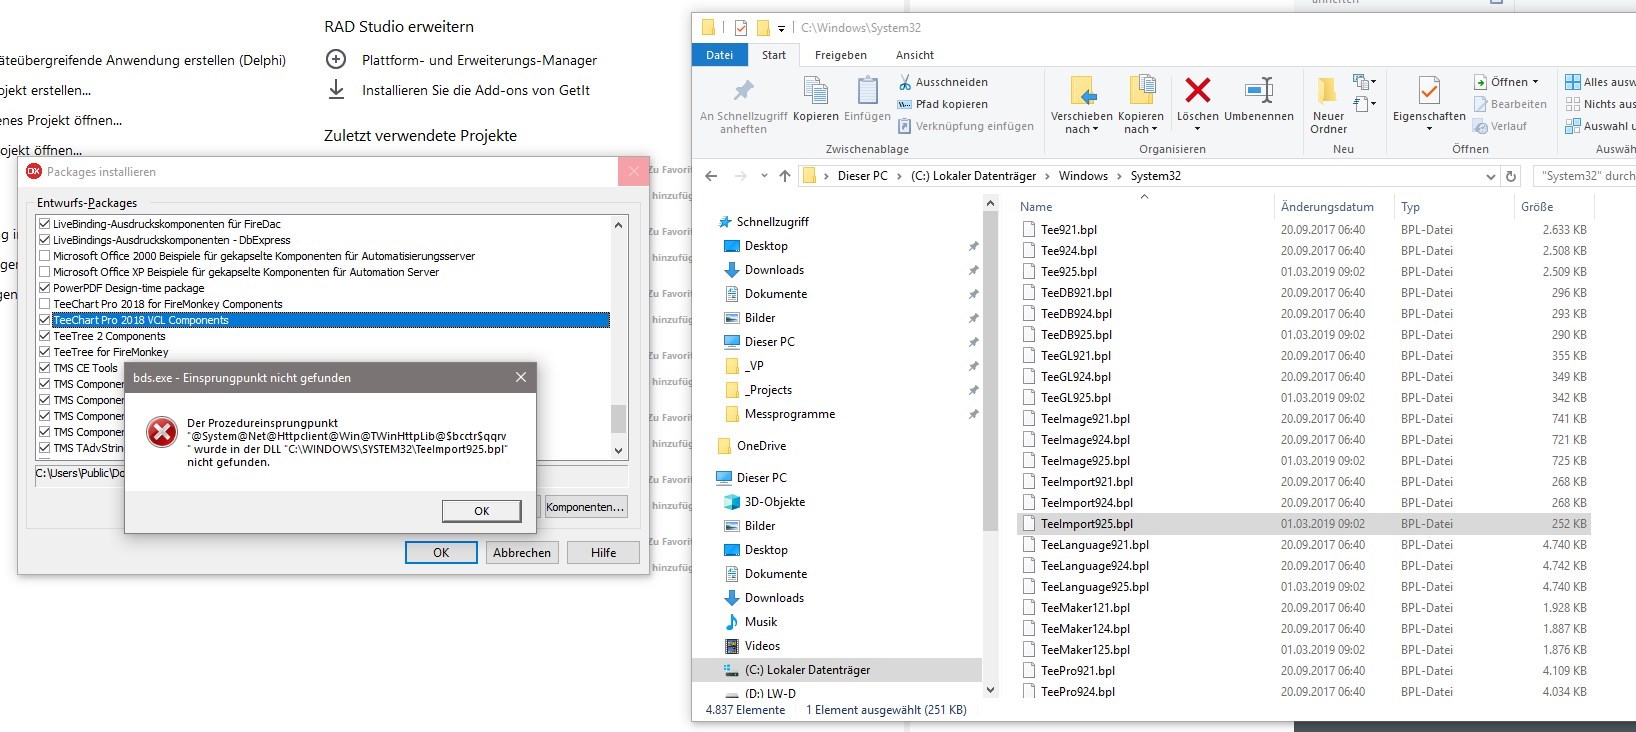Open Messprogramme folder in quick access
Screen dimensions: 1636x732
[x=789, y=414]
